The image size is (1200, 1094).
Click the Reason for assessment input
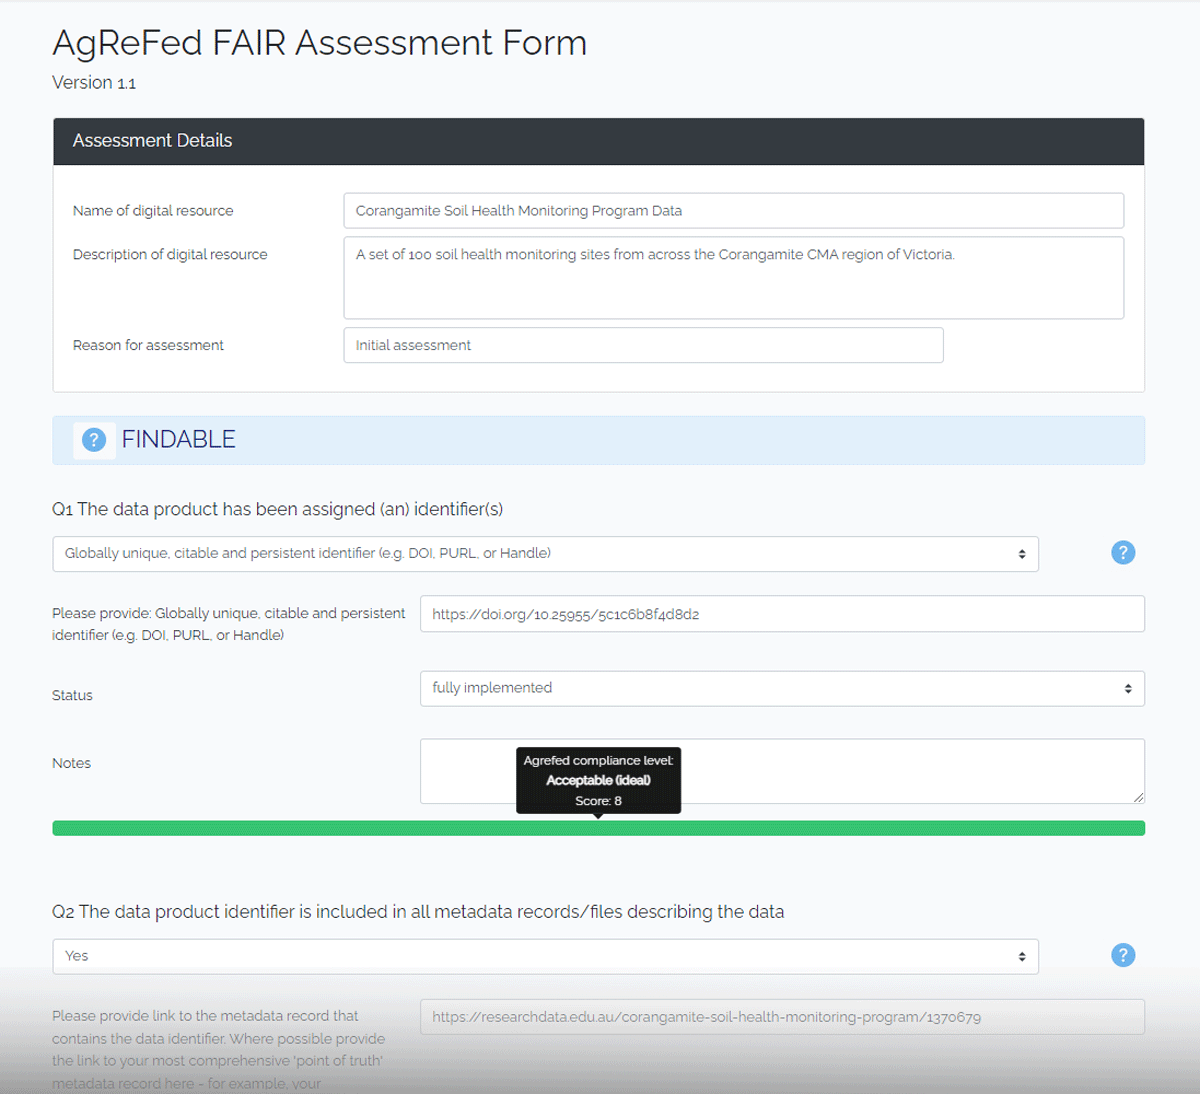(643, 345)
